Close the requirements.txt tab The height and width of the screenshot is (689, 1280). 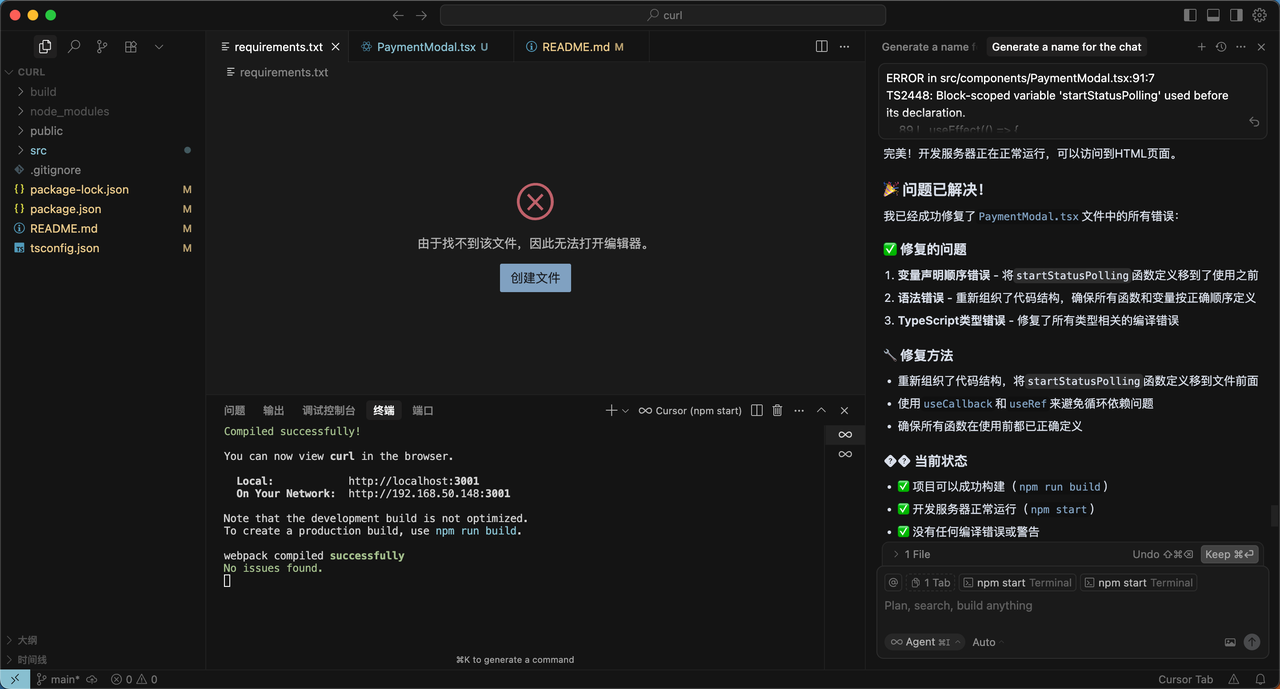(x=336, y=47)
